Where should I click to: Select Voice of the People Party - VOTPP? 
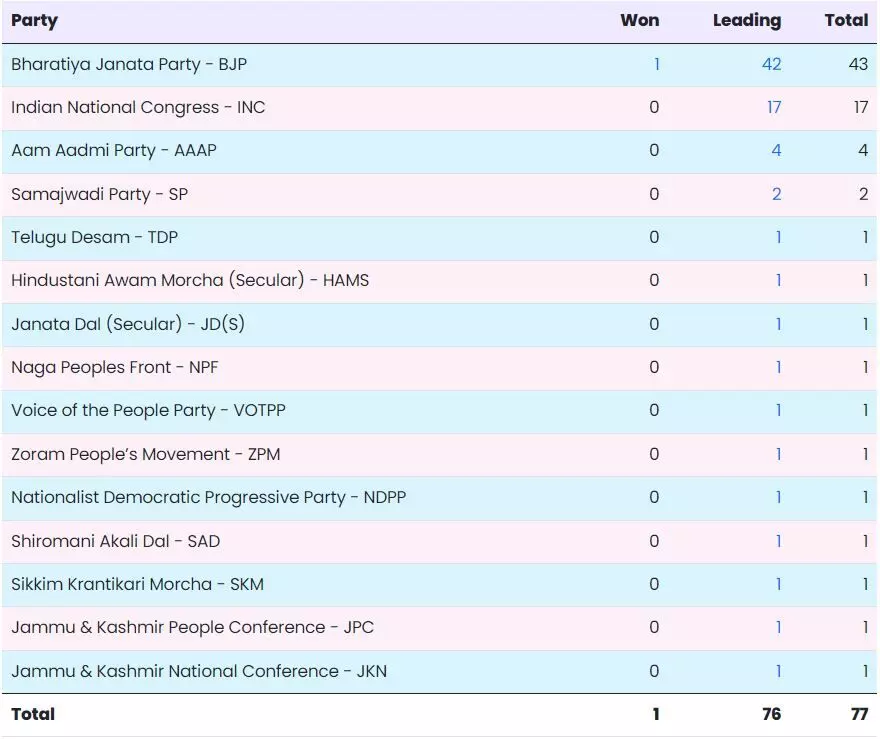pyautogui.click(x=148, y=411)
